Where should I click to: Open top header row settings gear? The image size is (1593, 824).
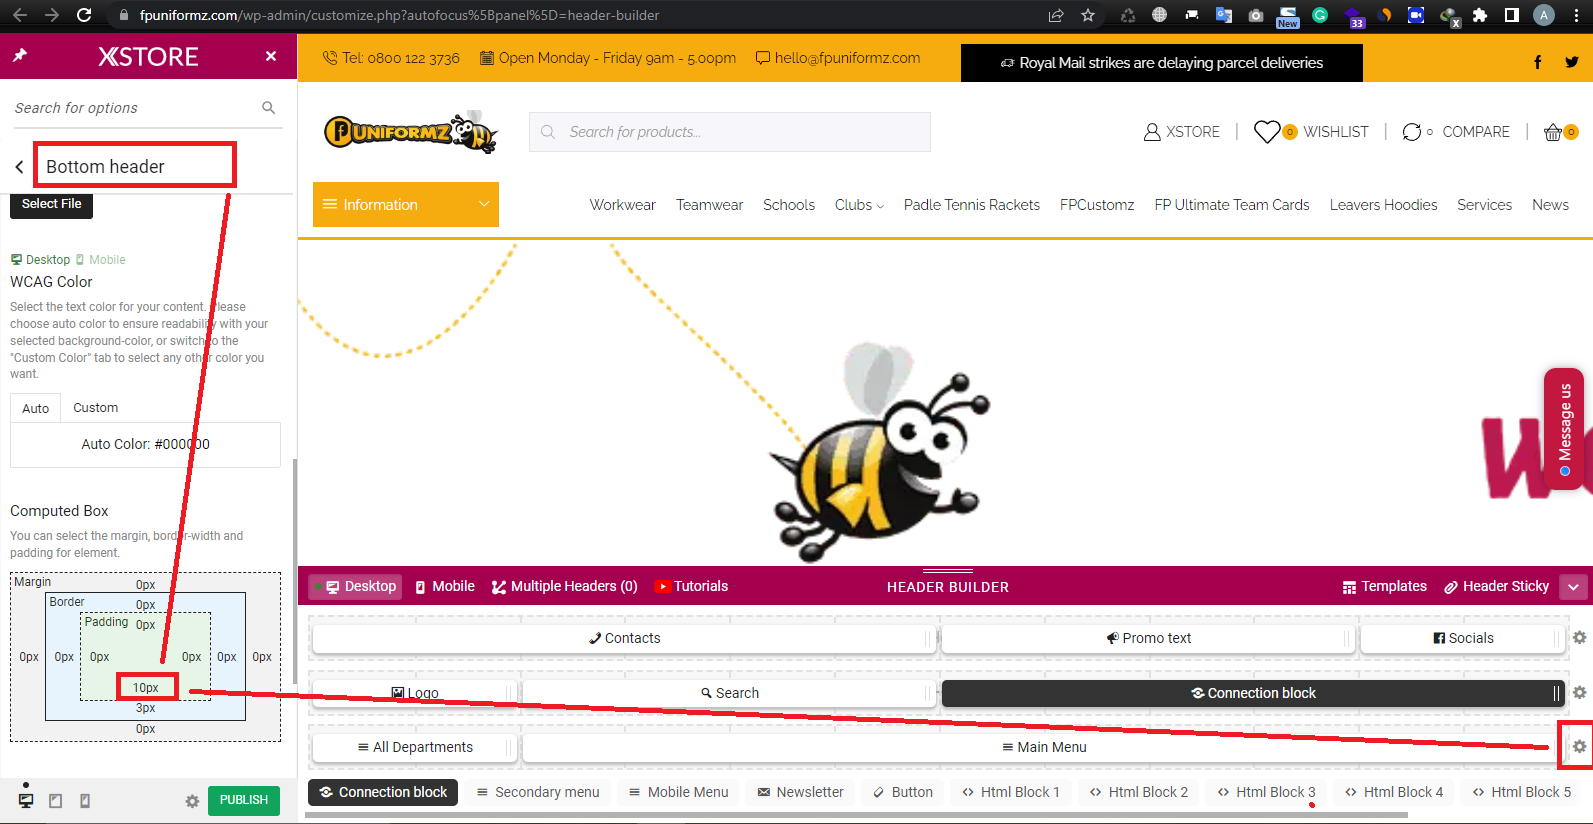[1579, 638]
